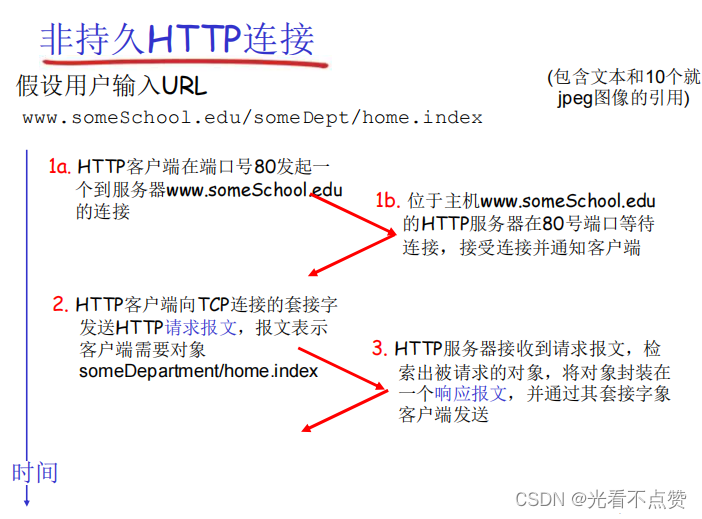This screenshot has width=702, height=519.
Task: Click the line 的HTTP服务器在80号端口等待
Action: click(x=528, y=223)
